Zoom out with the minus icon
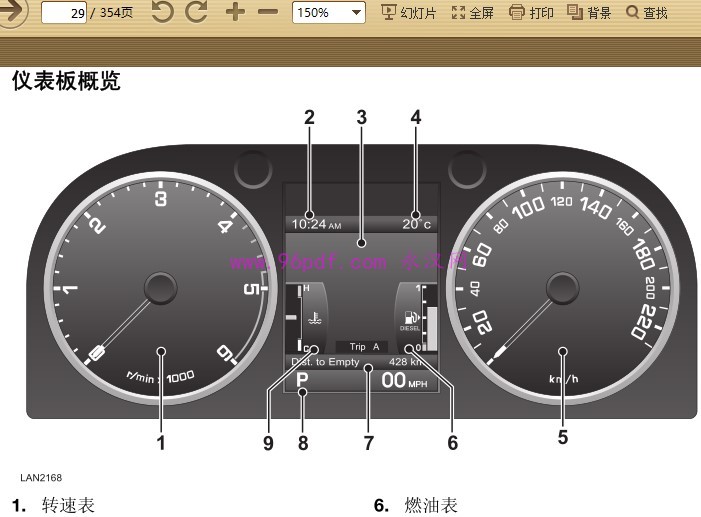The width and height of the screenshot is (701, 517). (x=268, y=12)
